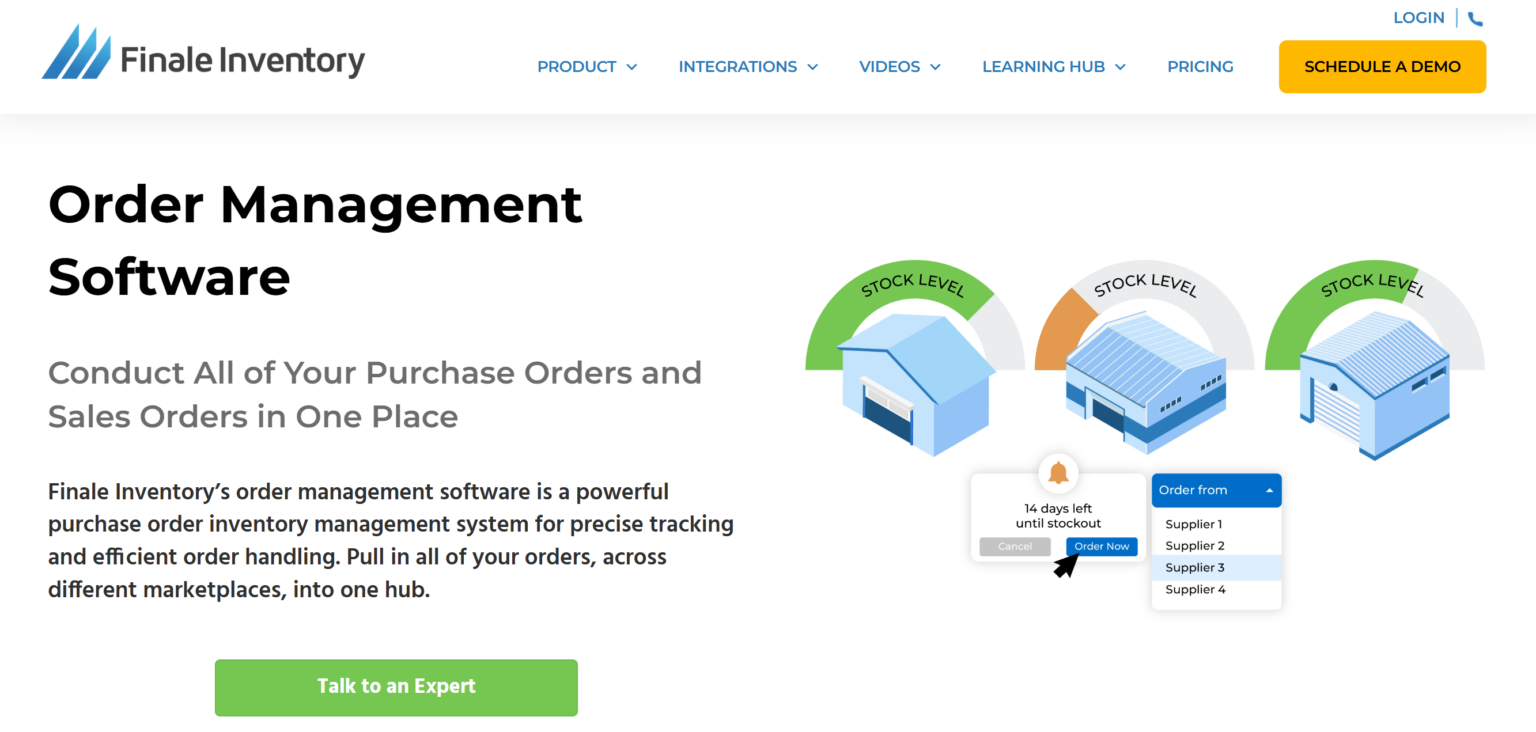This screenshot has height=732, width=1536.
Task: Navigate to the PRICING page
Action: 1200,66
